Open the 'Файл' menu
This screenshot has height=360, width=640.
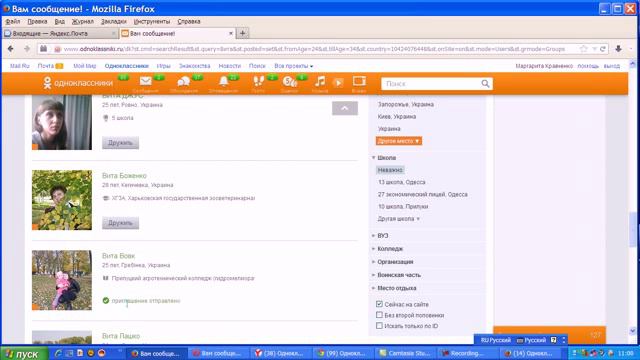pos(13,21)
